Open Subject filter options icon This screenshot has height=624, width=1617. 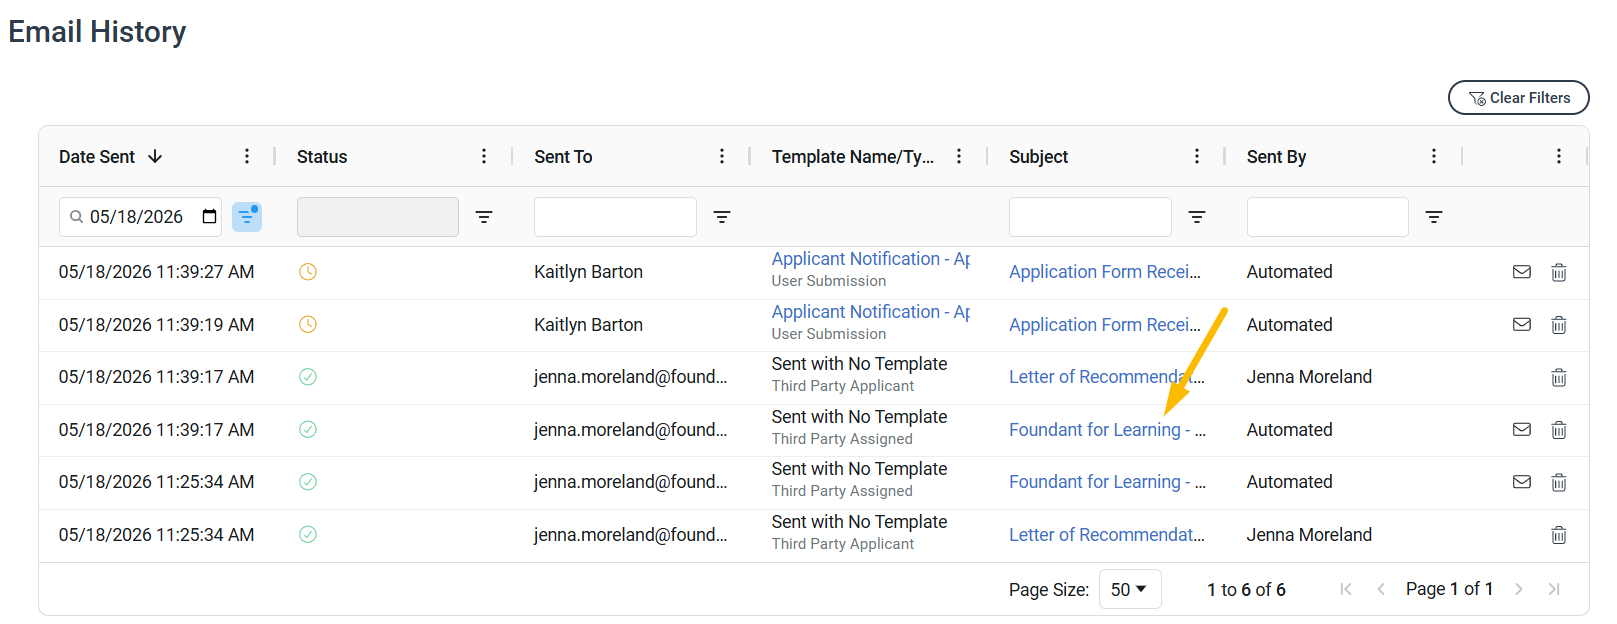tap(1197, 217)
